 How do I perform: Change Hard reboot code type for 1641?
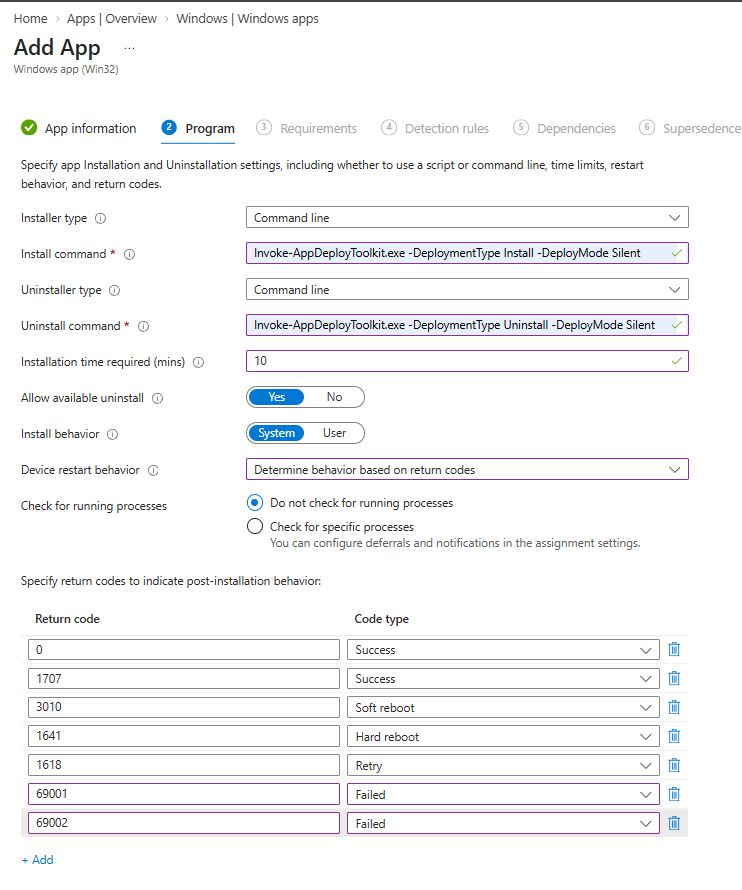pos(503,736)
